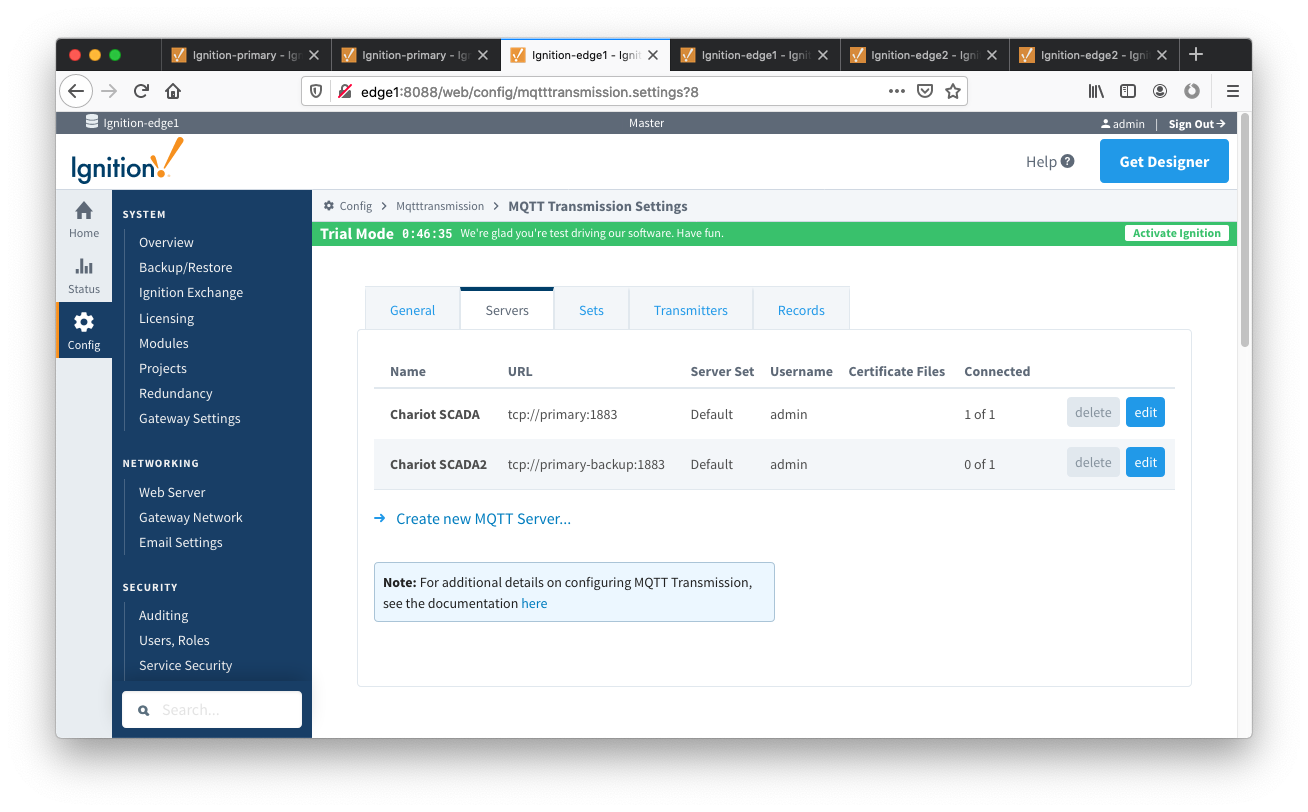Open the Sets tab
1308x812 pixels.
click(x=591, y=310)
